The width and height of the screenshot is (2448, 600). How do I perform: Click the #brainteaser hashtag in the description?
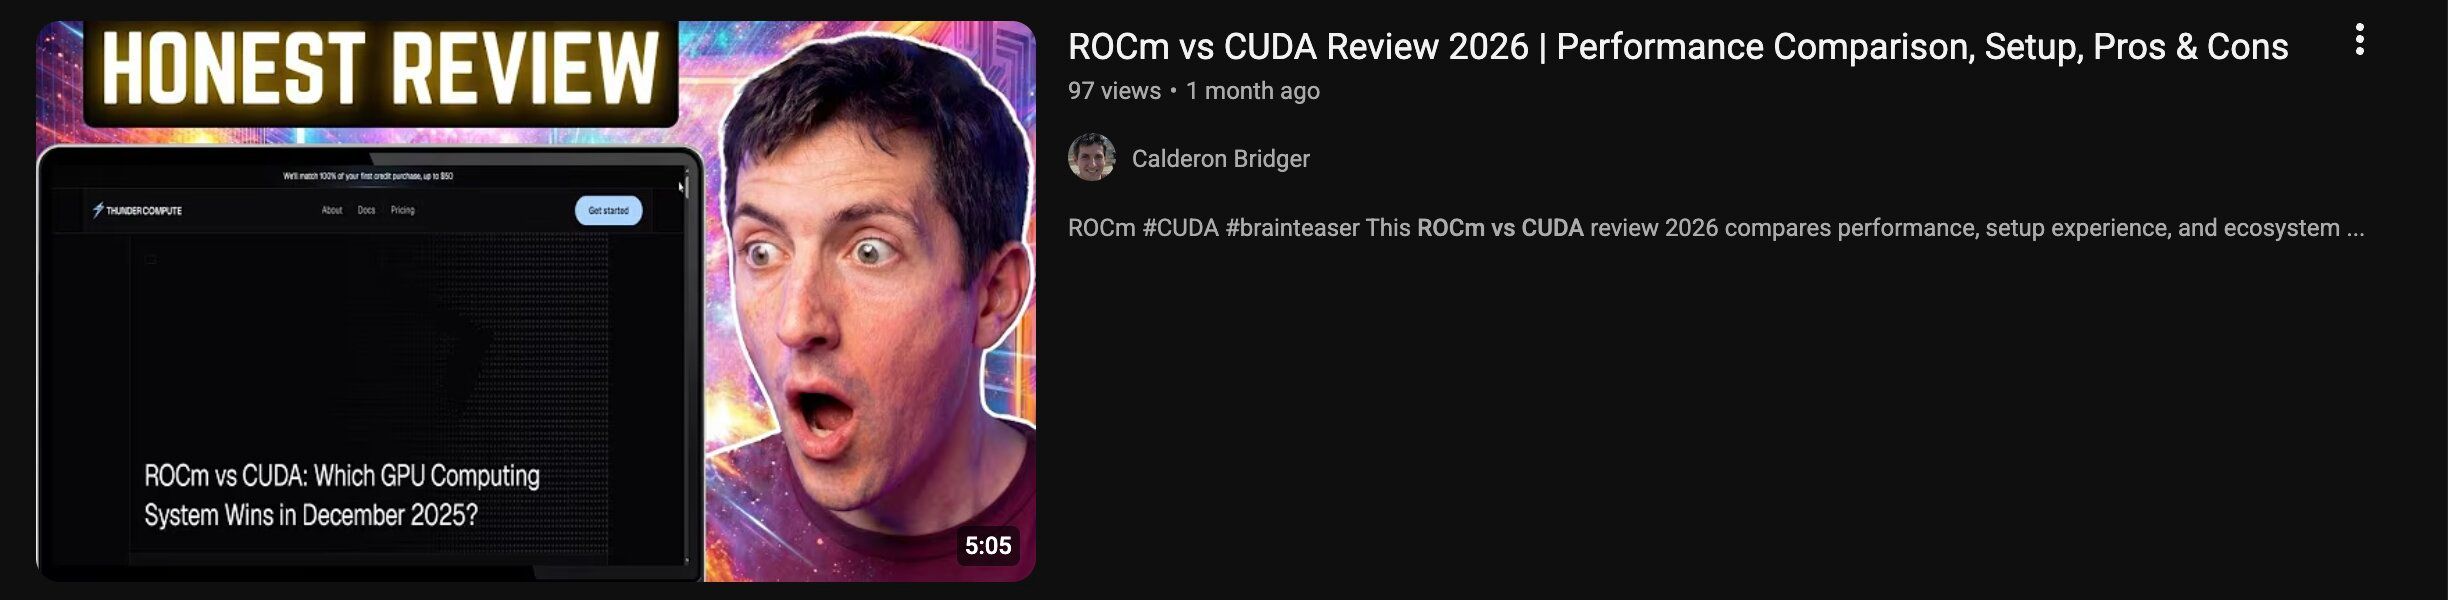coord(1292,228)
